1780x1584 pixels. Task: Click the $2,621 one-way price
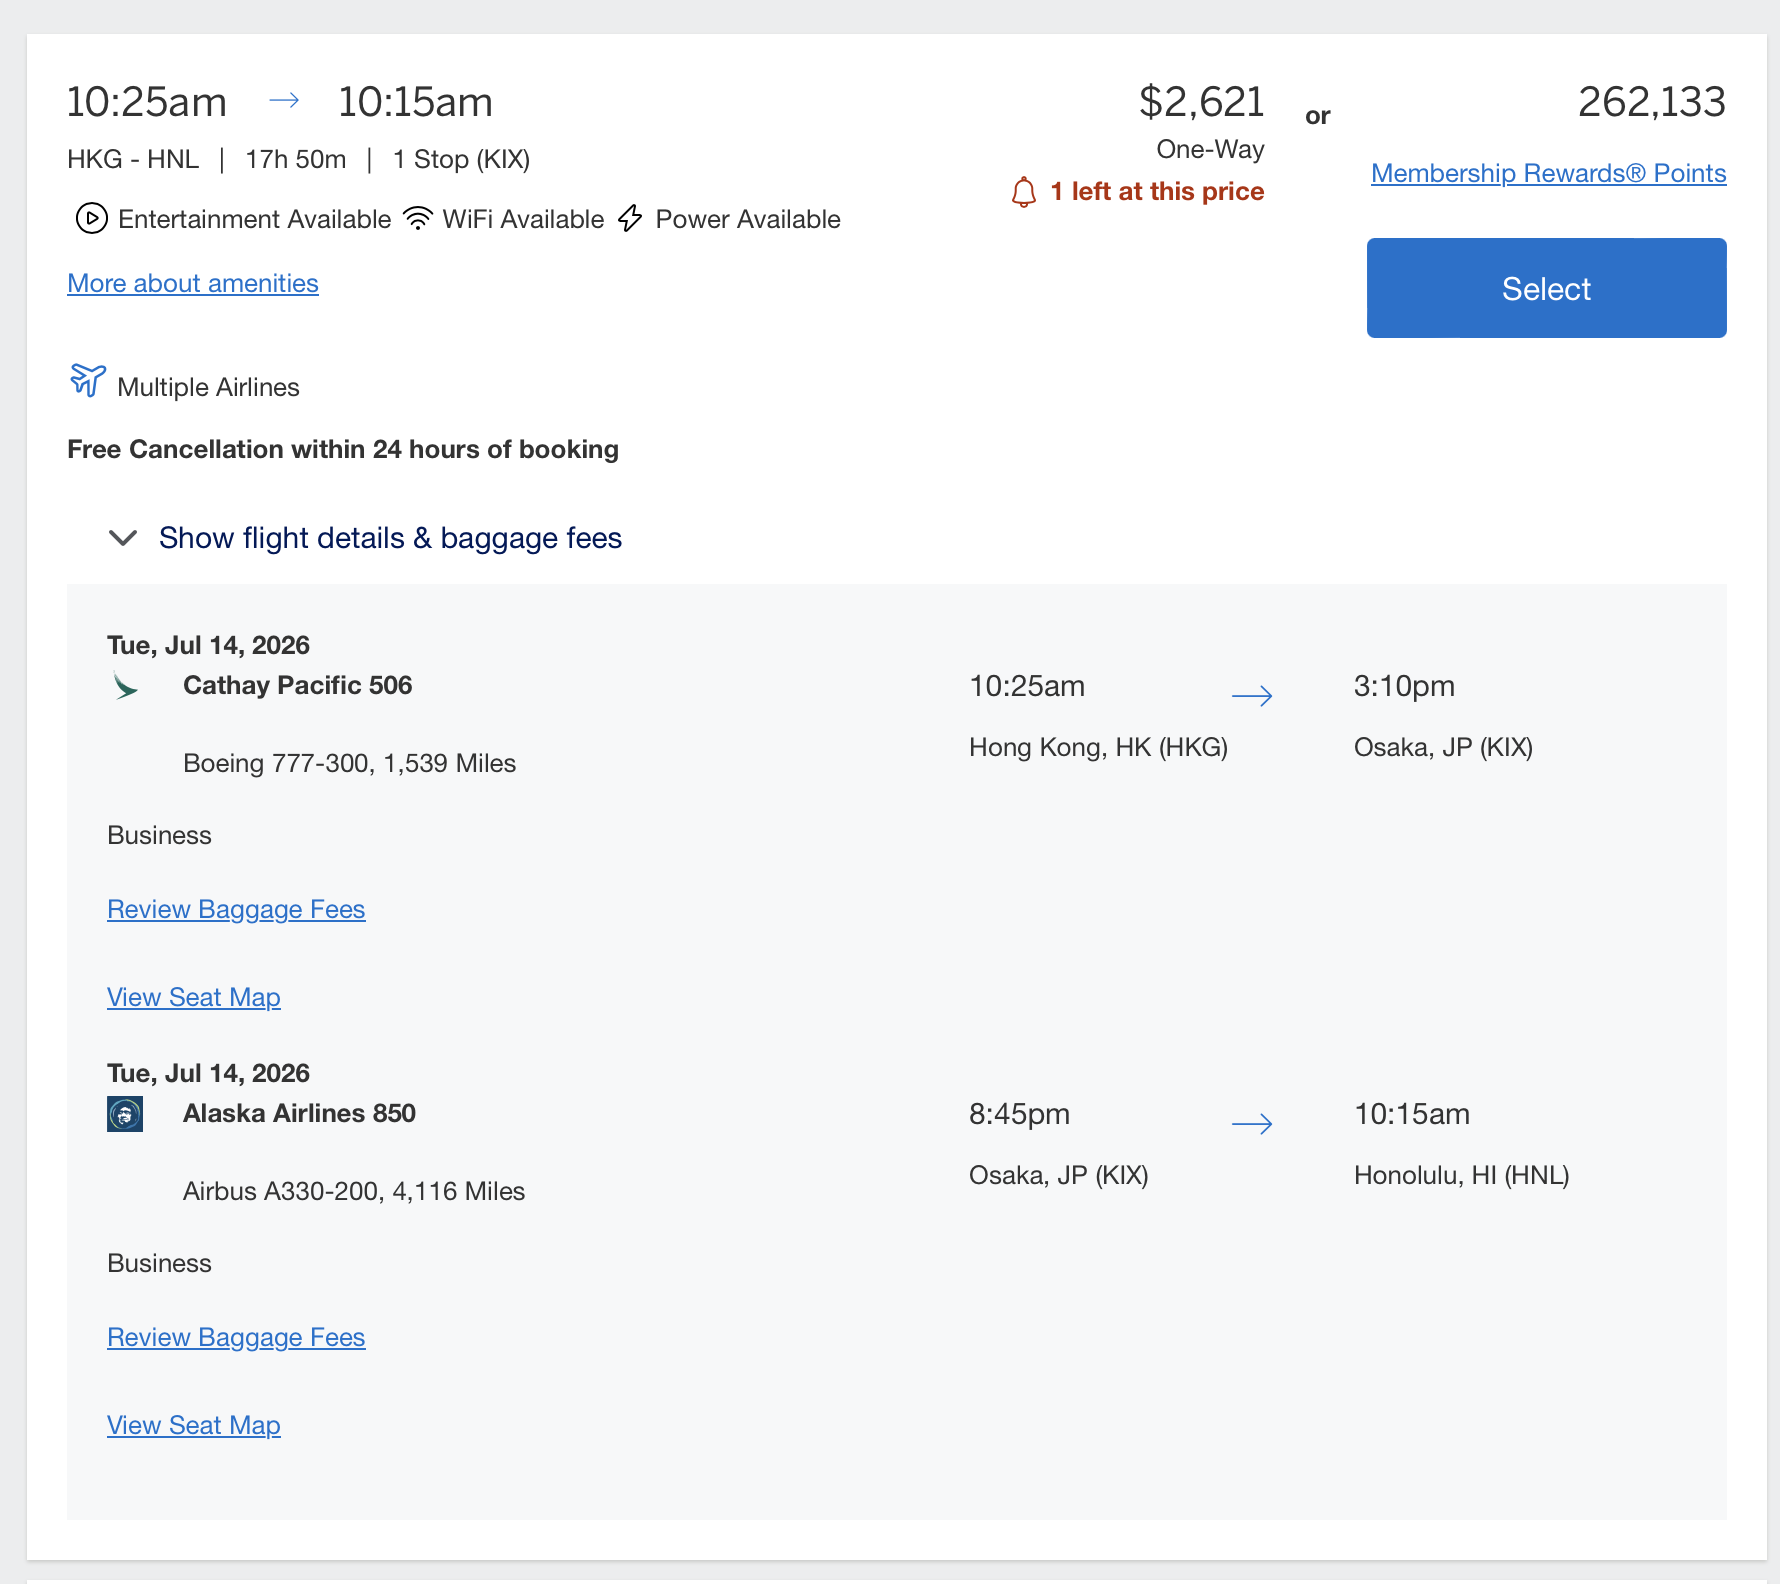[1201, 102]
